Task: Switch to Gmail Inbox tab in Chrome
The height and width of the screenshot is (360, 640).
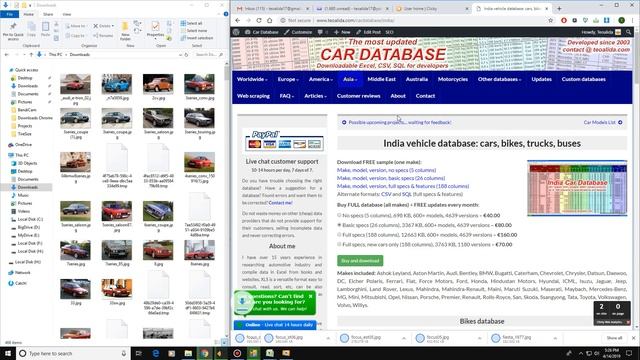Action: (x=272, y=8)
